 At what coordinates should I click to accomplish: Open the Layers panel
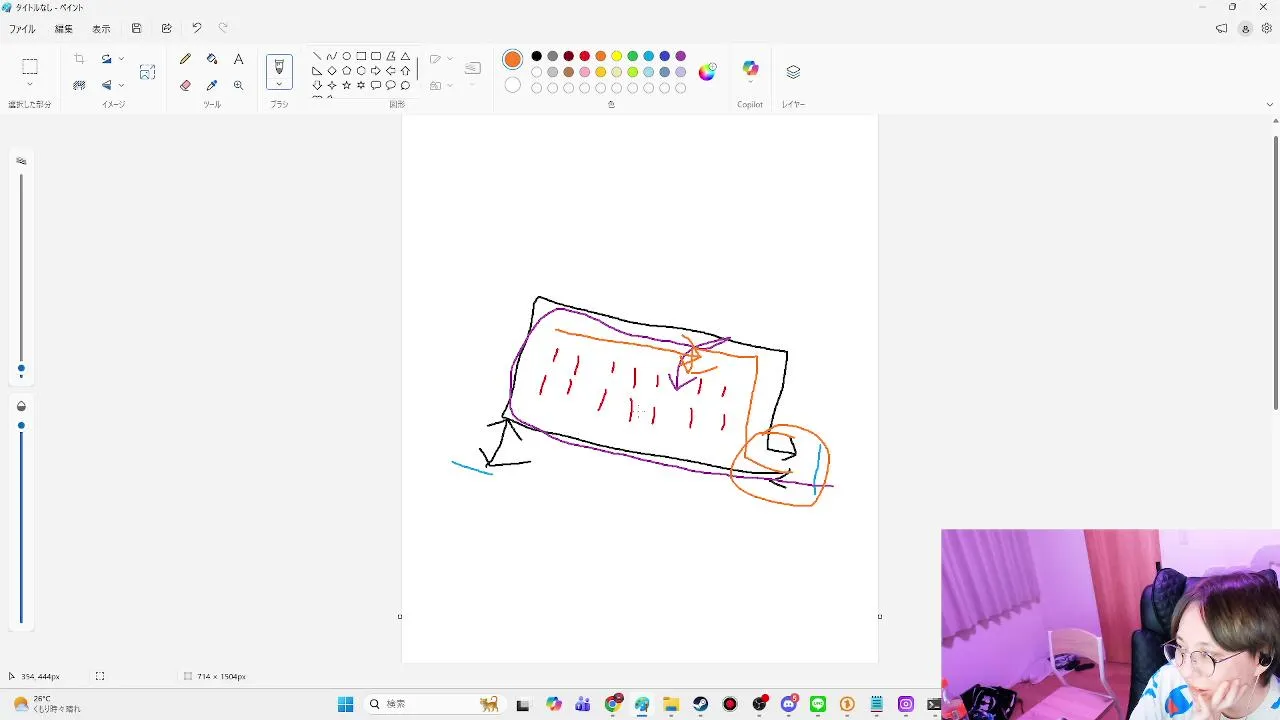(793, 72)
